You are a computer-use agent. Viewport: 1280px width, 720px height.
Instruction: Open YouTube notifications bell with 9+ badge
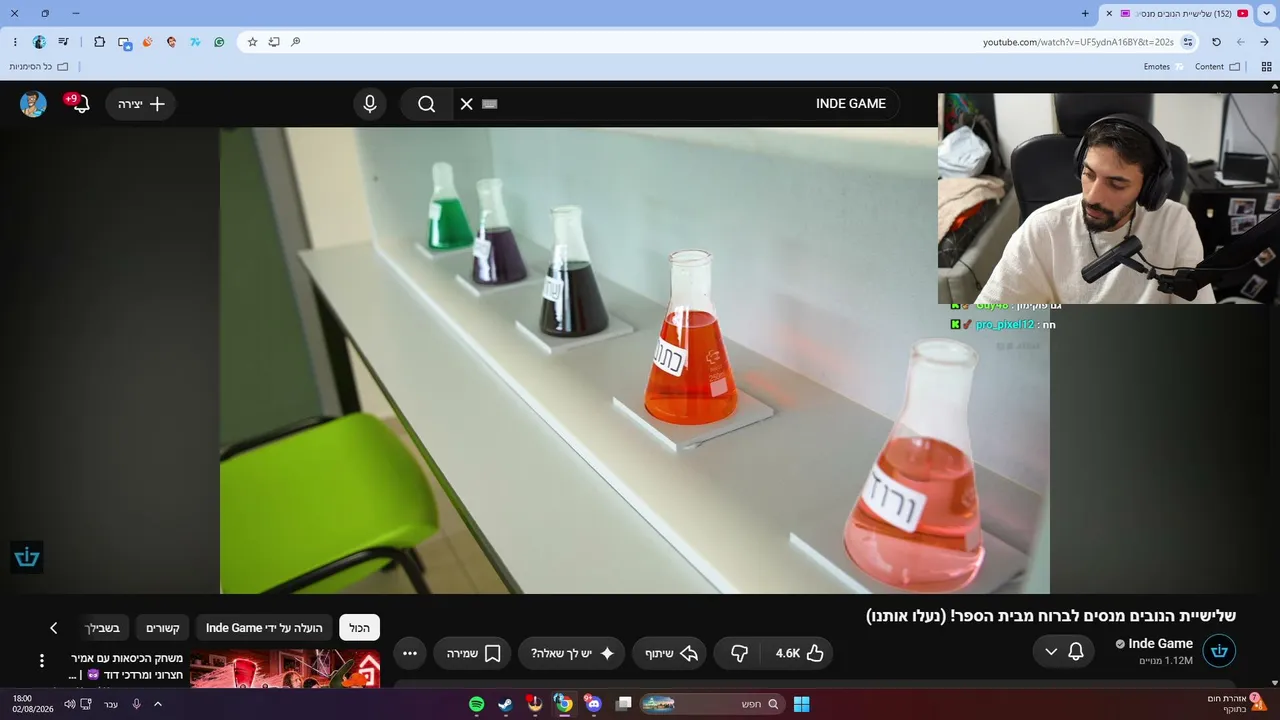80,104
